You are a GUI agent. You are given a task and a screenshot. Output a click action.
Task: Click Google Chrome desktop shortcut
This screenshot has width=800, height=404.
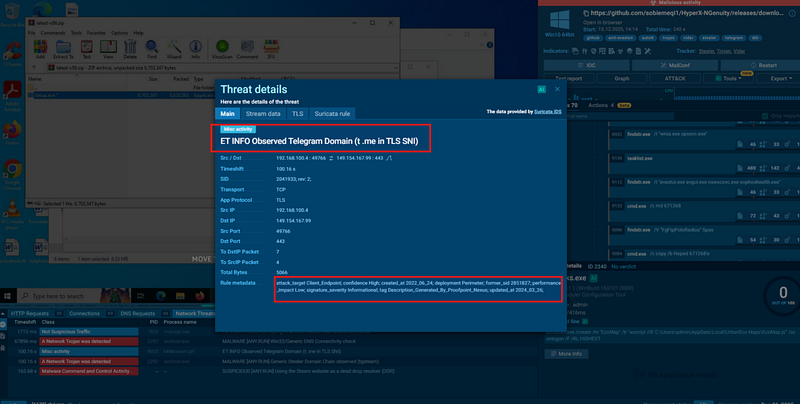tap(12, 174)
